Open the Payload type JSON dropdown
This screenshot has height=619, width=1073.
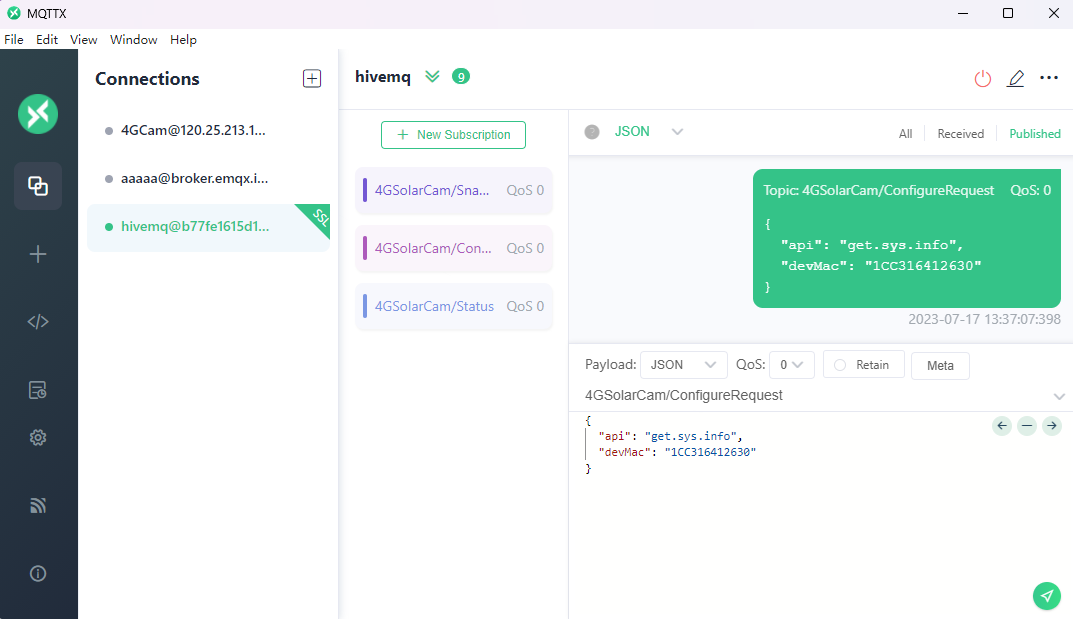pos(682,365)
